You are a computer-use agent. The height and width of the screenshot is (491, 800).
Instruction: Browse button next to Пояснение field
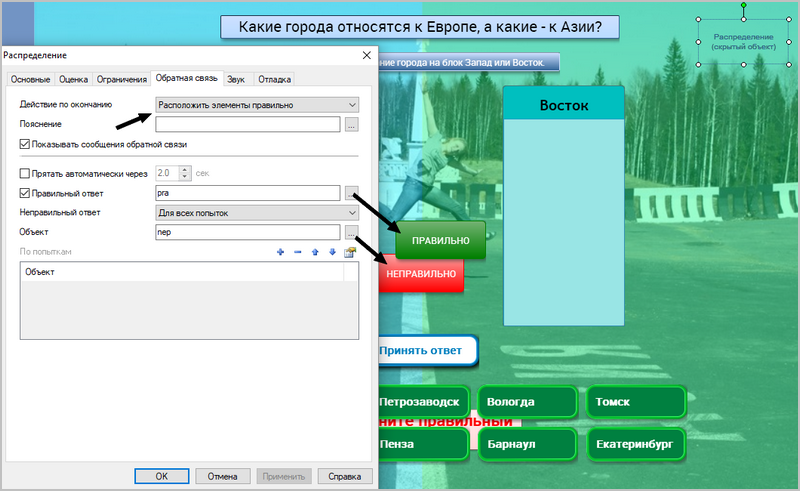click(x=352, y=124)
